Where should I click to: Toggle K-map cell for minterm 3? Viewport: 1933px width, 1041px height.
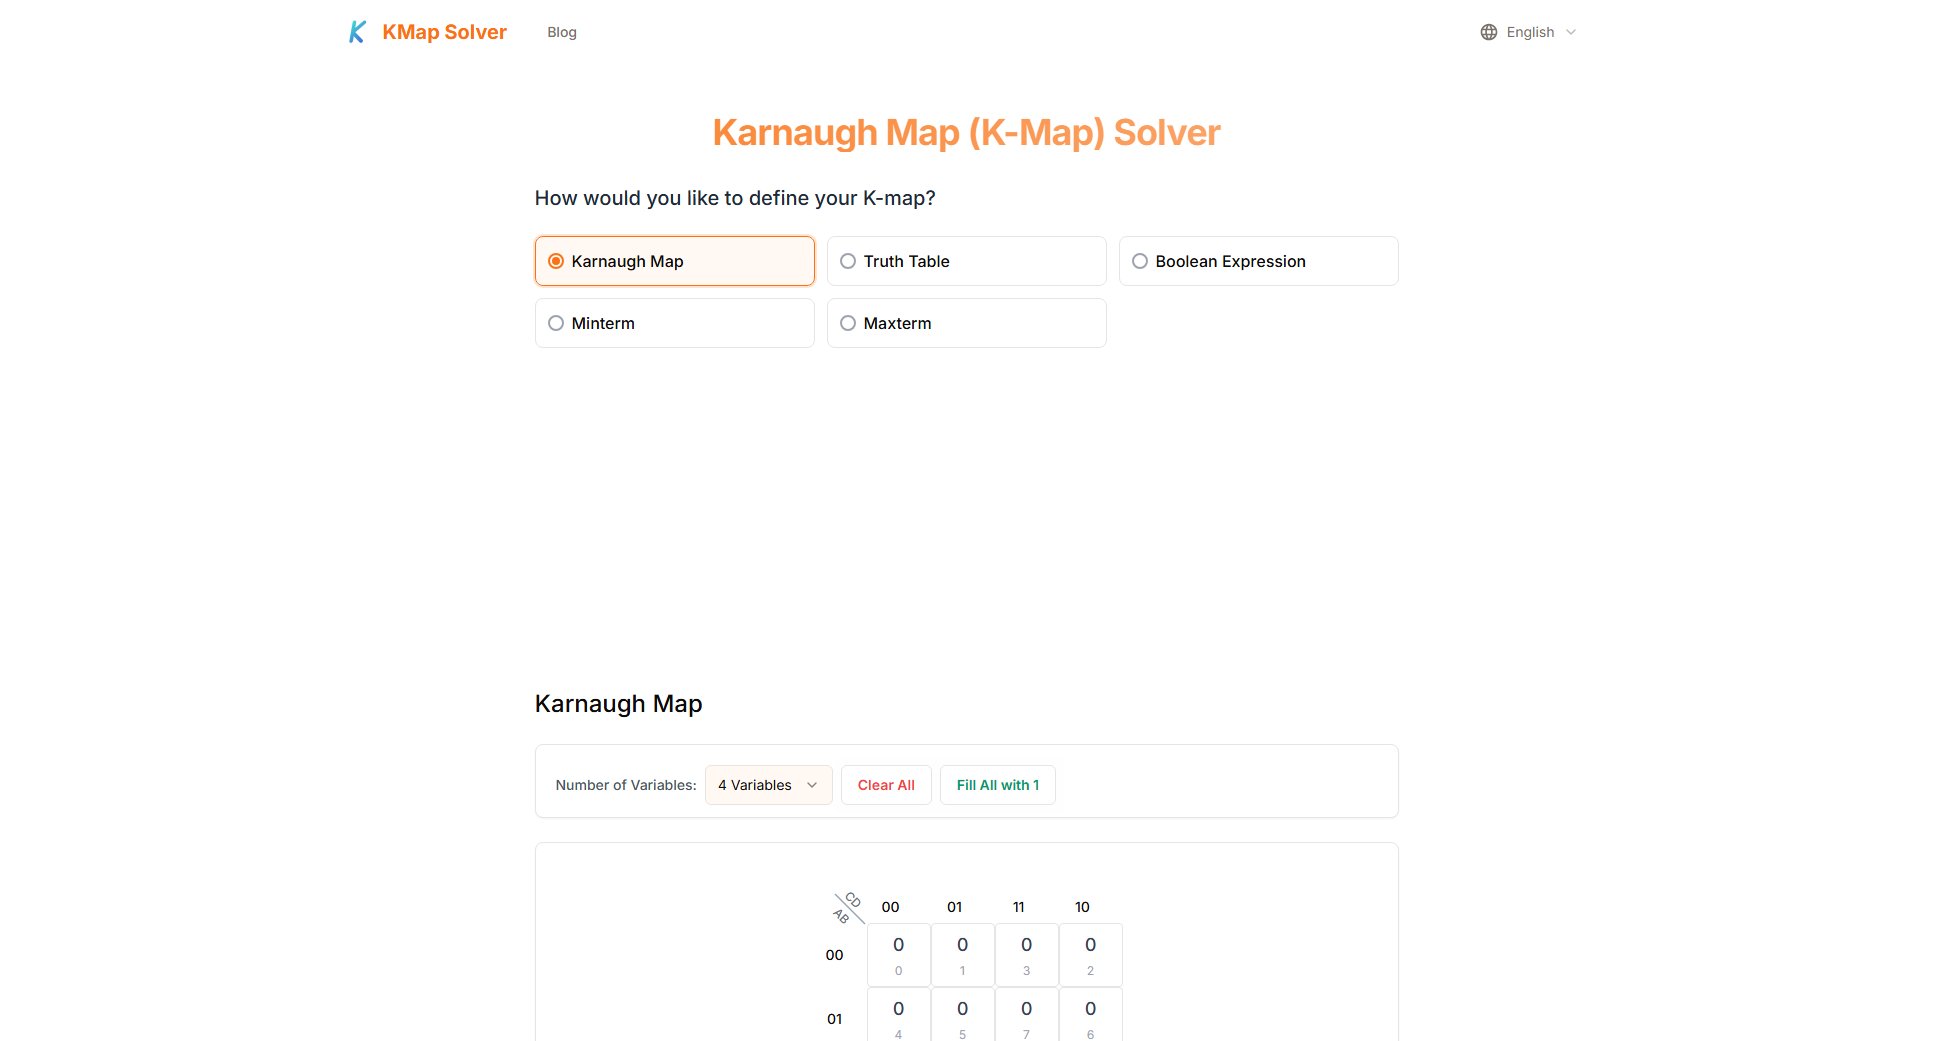(1026, 955)
